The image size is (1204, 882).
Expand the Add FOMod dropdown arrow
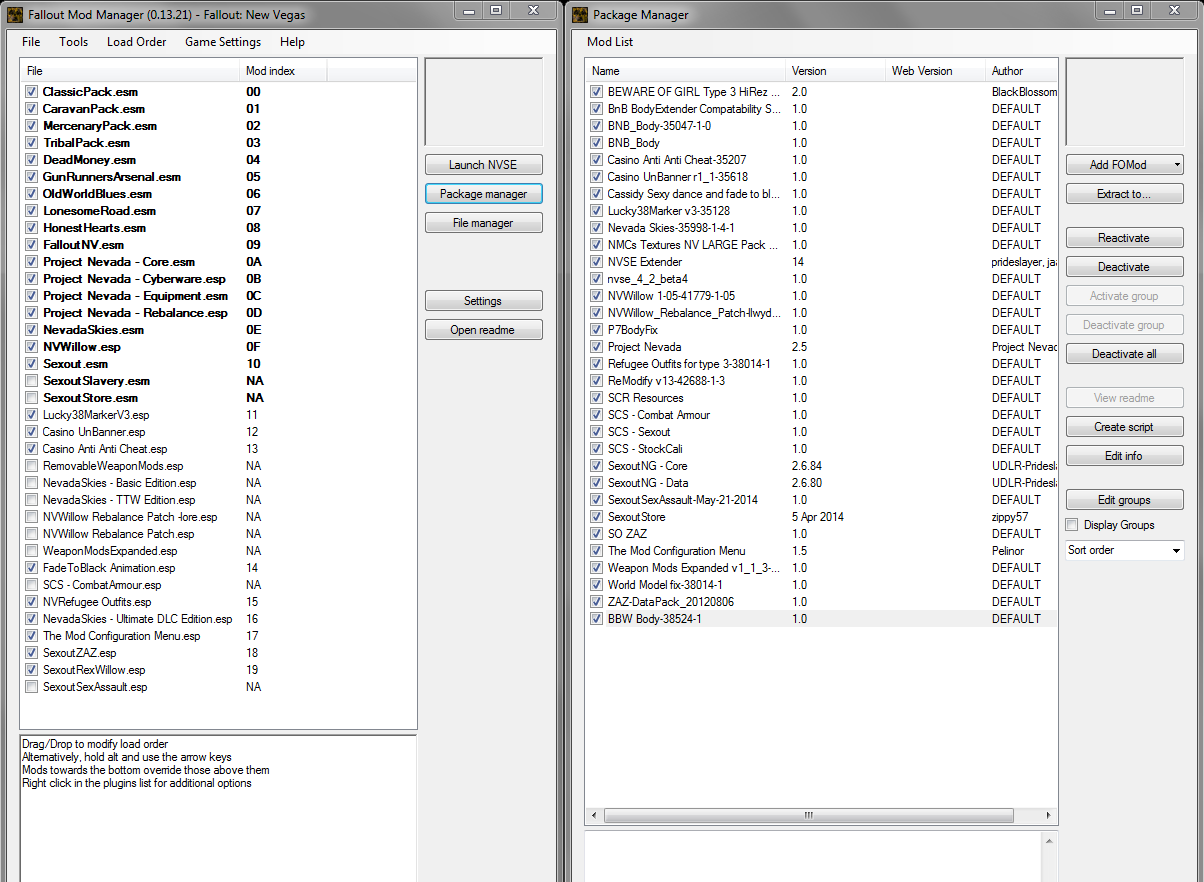click(1177, 165)
